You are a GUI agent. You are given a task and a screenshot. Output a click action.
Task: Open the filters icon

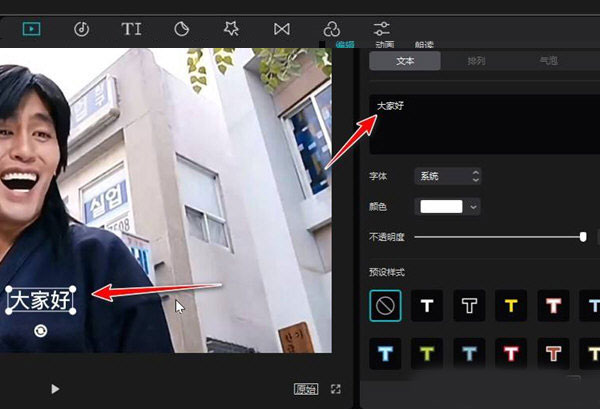332,29
